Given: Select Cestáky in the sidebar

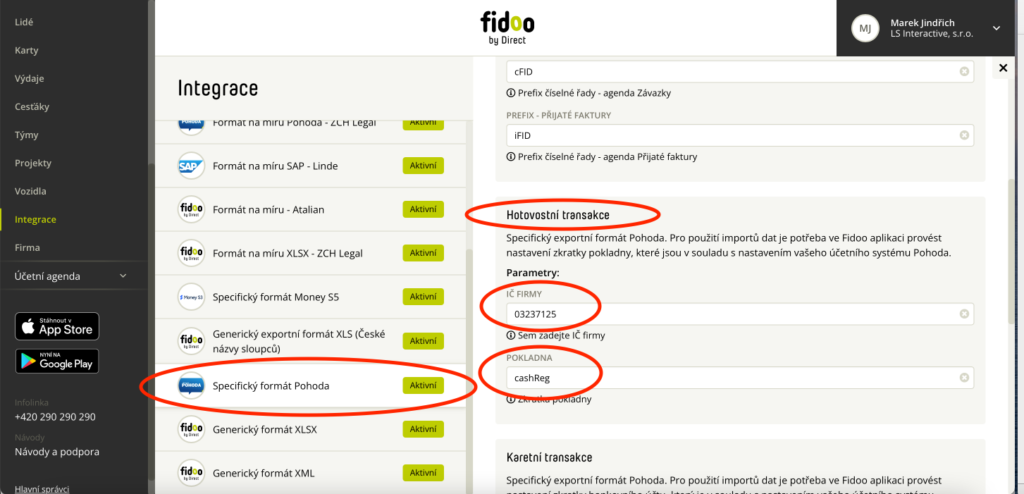Looking at the screenshot, I should pos(32,107).
